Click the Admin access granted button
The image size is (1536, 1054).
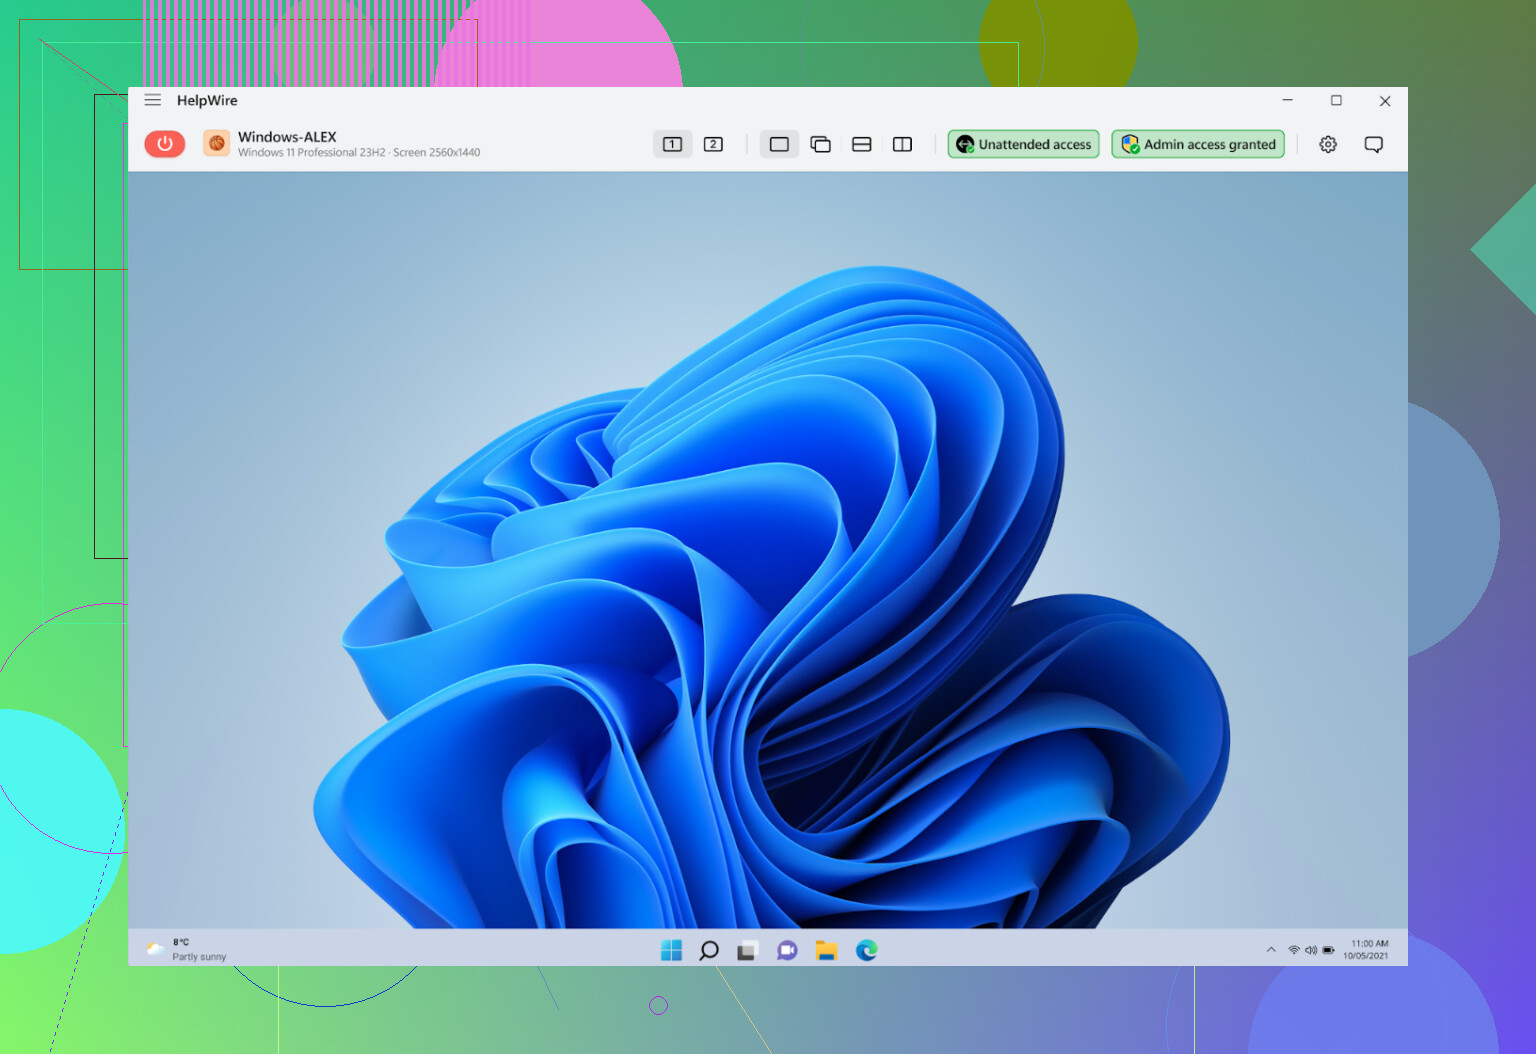coord(1198,144)
